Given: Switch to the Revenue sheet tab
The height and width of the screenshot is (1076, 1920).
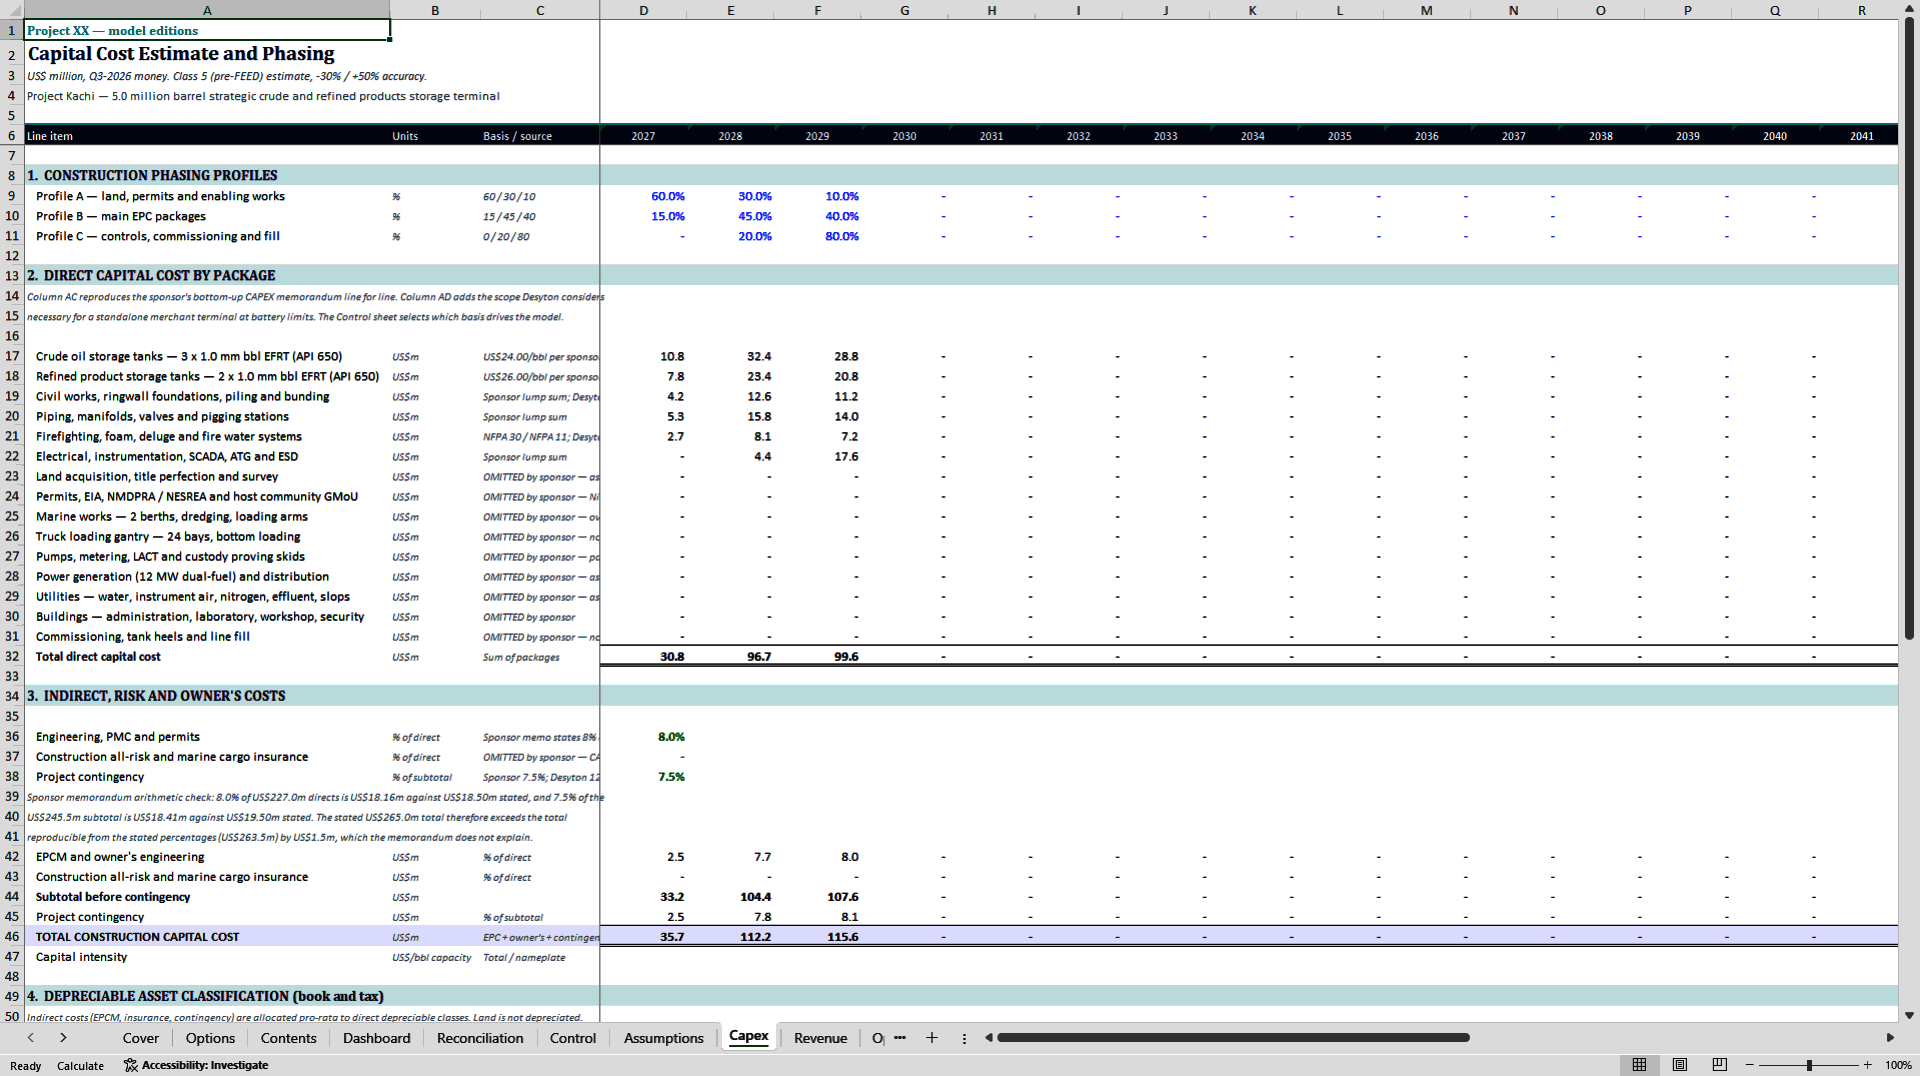Looking at the screenshot, I should (821, 1038).
